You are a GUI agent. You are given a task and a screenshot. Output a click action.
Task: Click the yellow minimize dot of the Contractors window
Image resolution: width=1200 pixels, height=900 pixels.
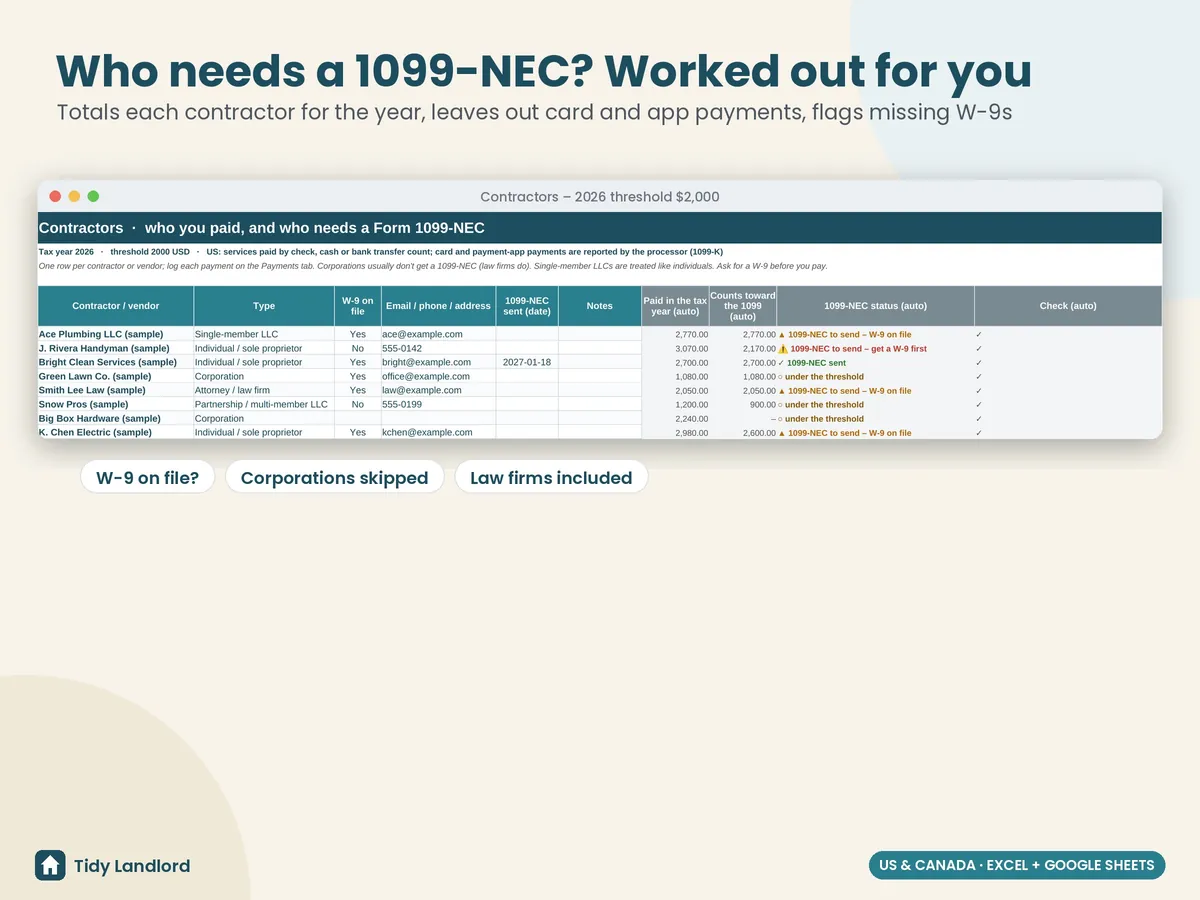coord(74,197)
